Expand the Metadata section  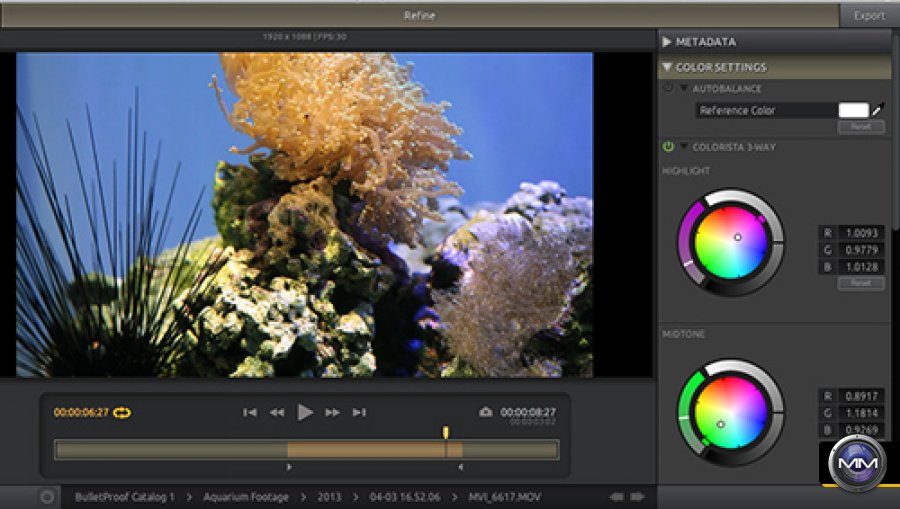[667, 42]
